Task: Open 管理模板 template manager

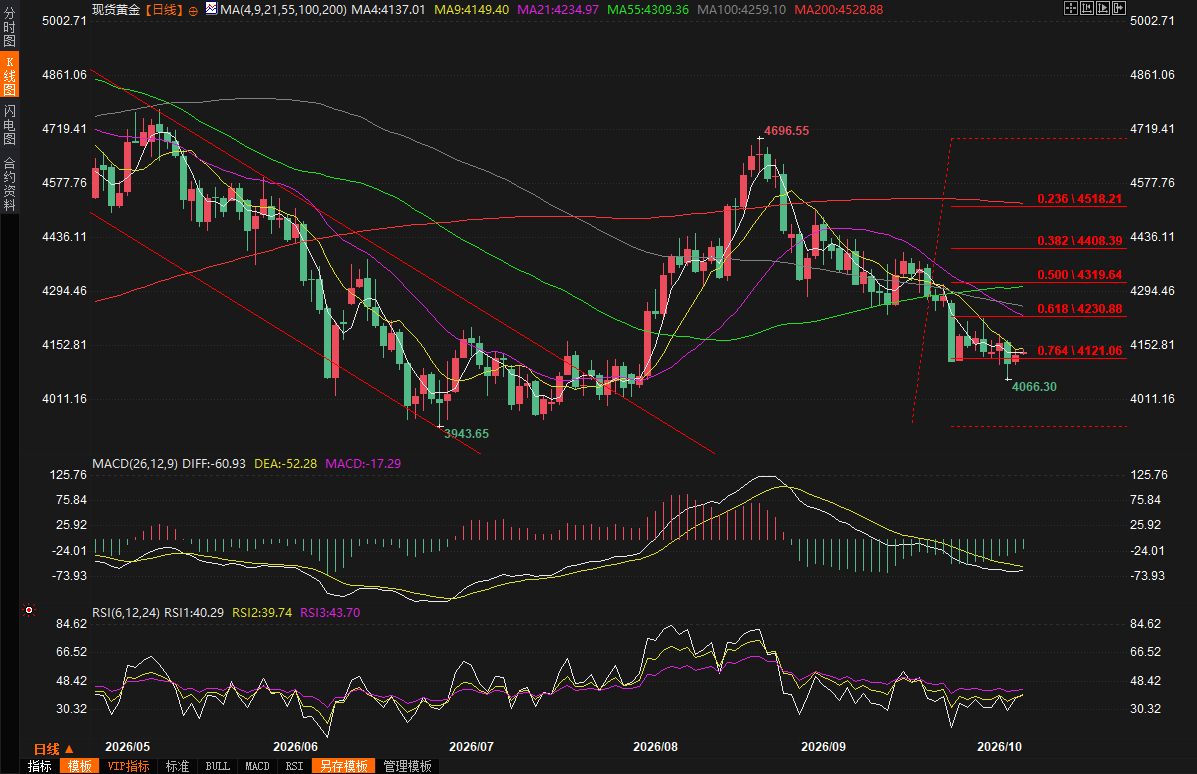Action: 408,766
